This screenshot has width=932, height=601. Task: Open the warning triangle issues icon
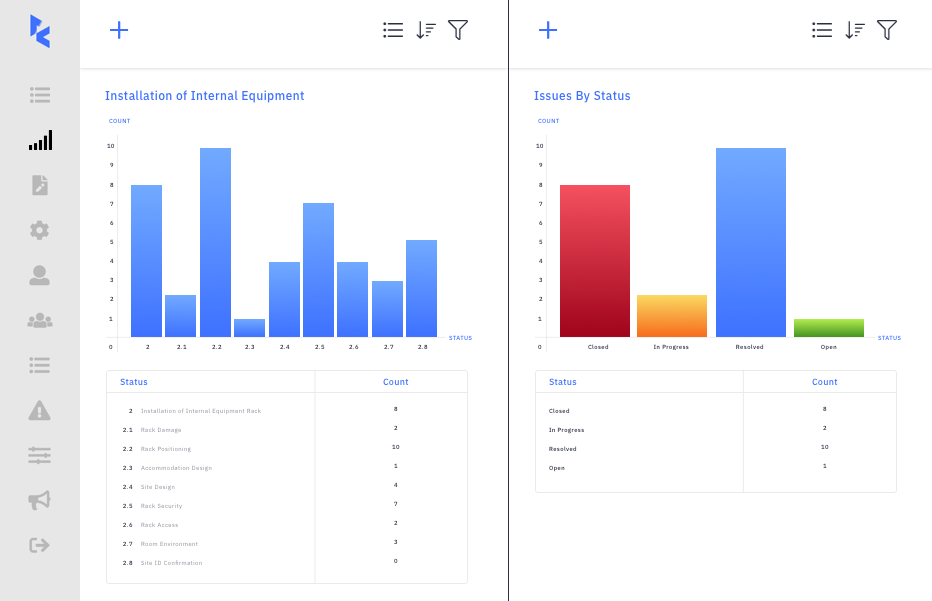(x=40, y=410)
